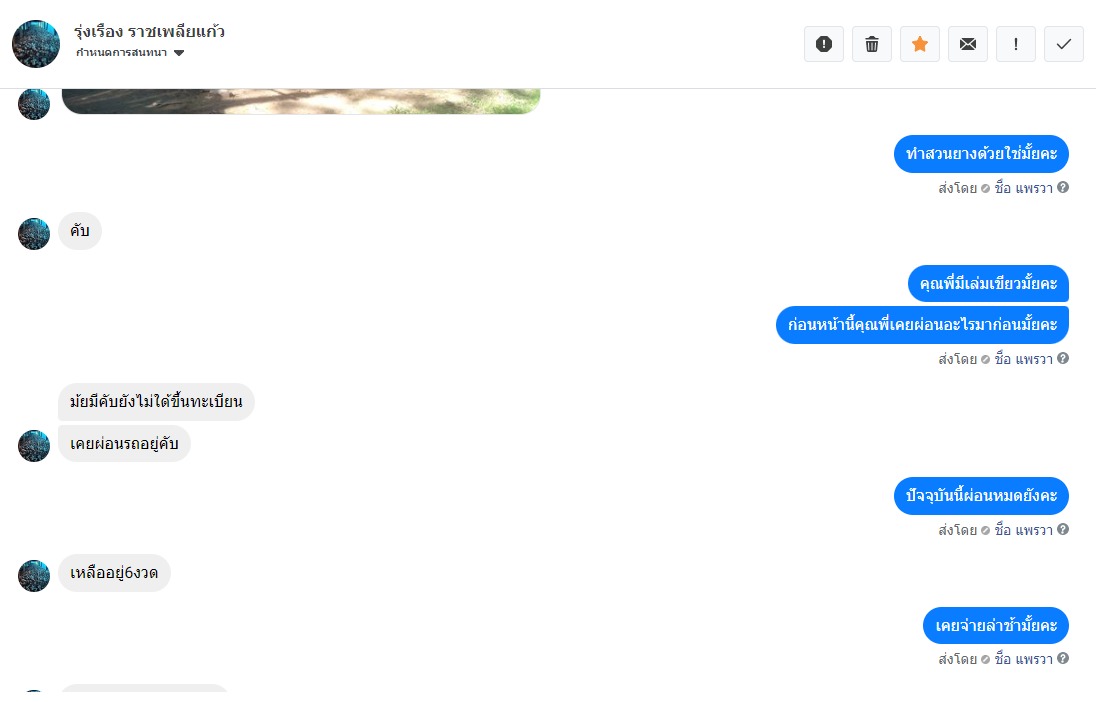Screen dimensions: 1096x702
Task: Open the contact profile picture in header
Action: point(36,44)
